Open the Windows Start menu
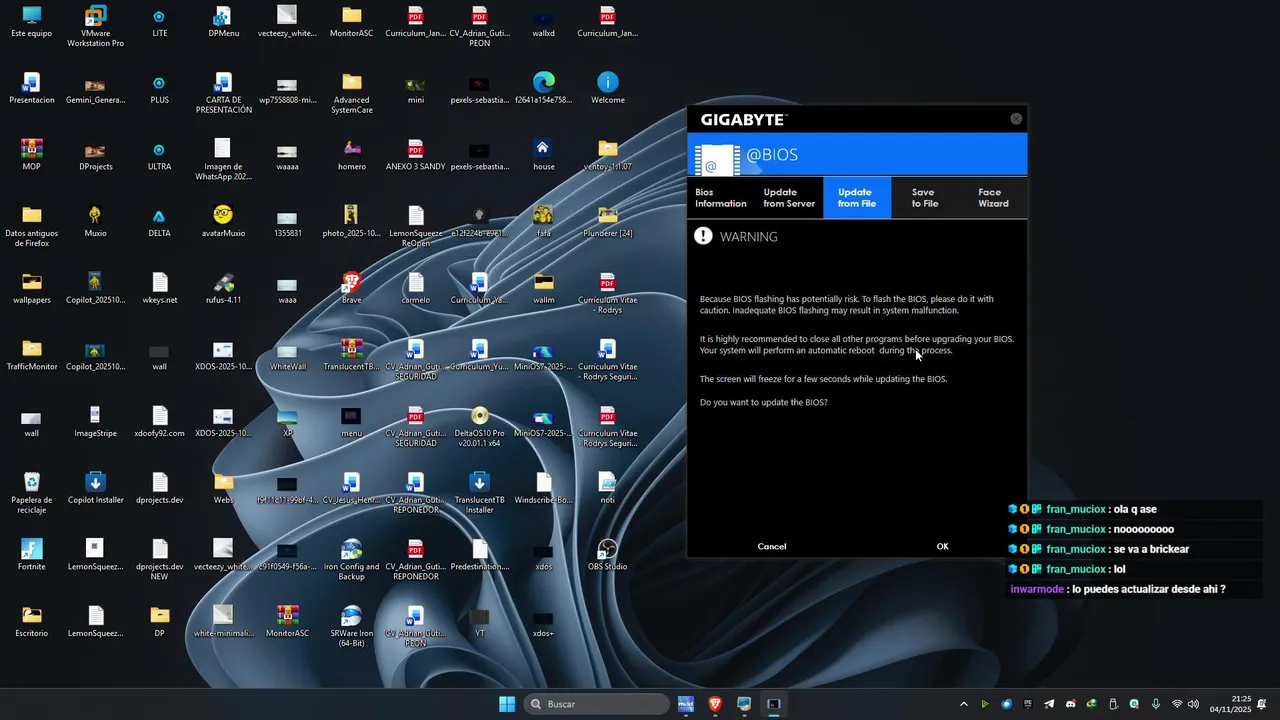 tap(507, 704)
